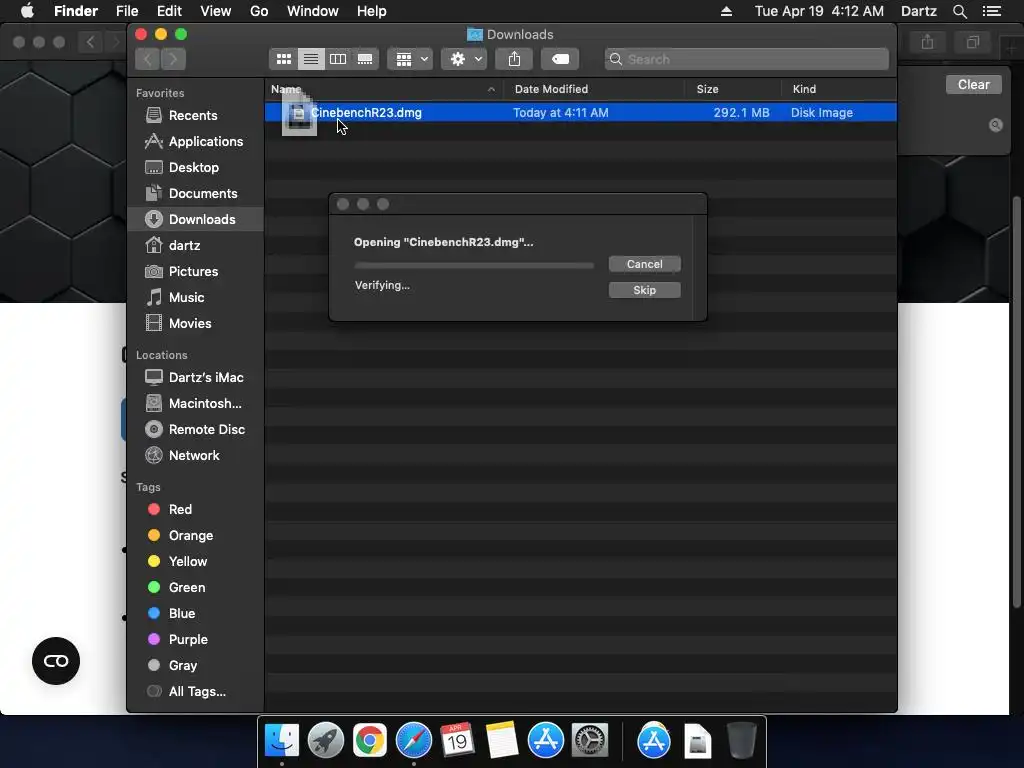Image resolution: width=1024 pixels, height=768 pixels.
Task: Sort by Kind column
Action: [x=839, y=89]
